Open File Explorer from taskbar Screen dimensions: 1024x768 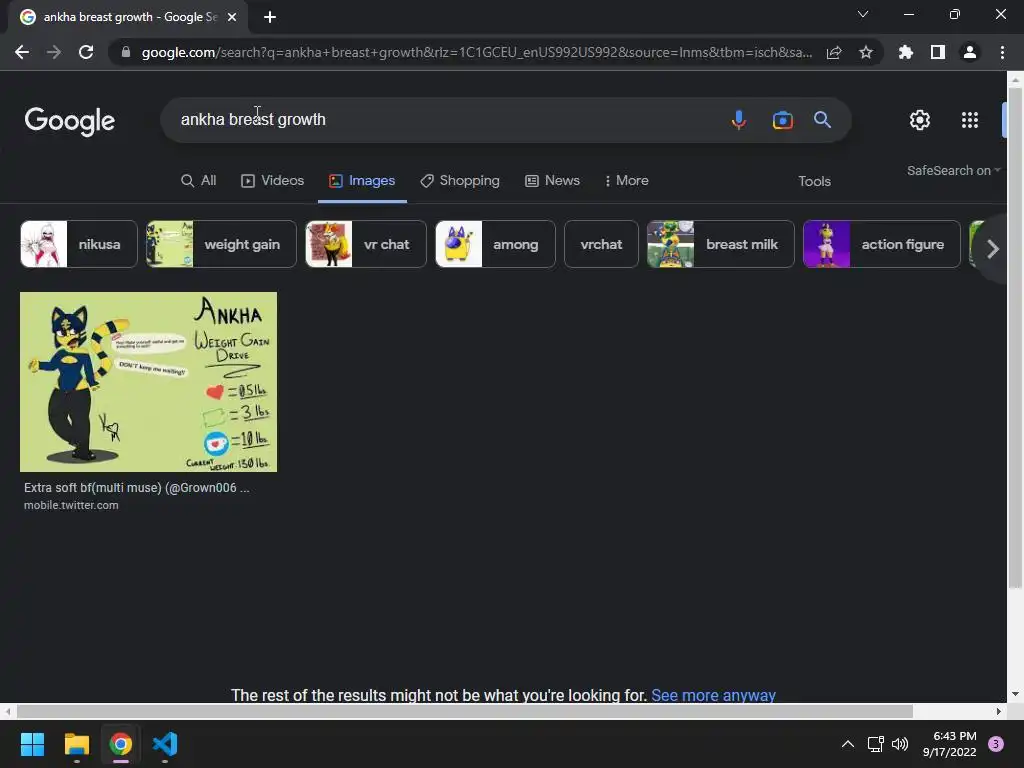[76, 744]
